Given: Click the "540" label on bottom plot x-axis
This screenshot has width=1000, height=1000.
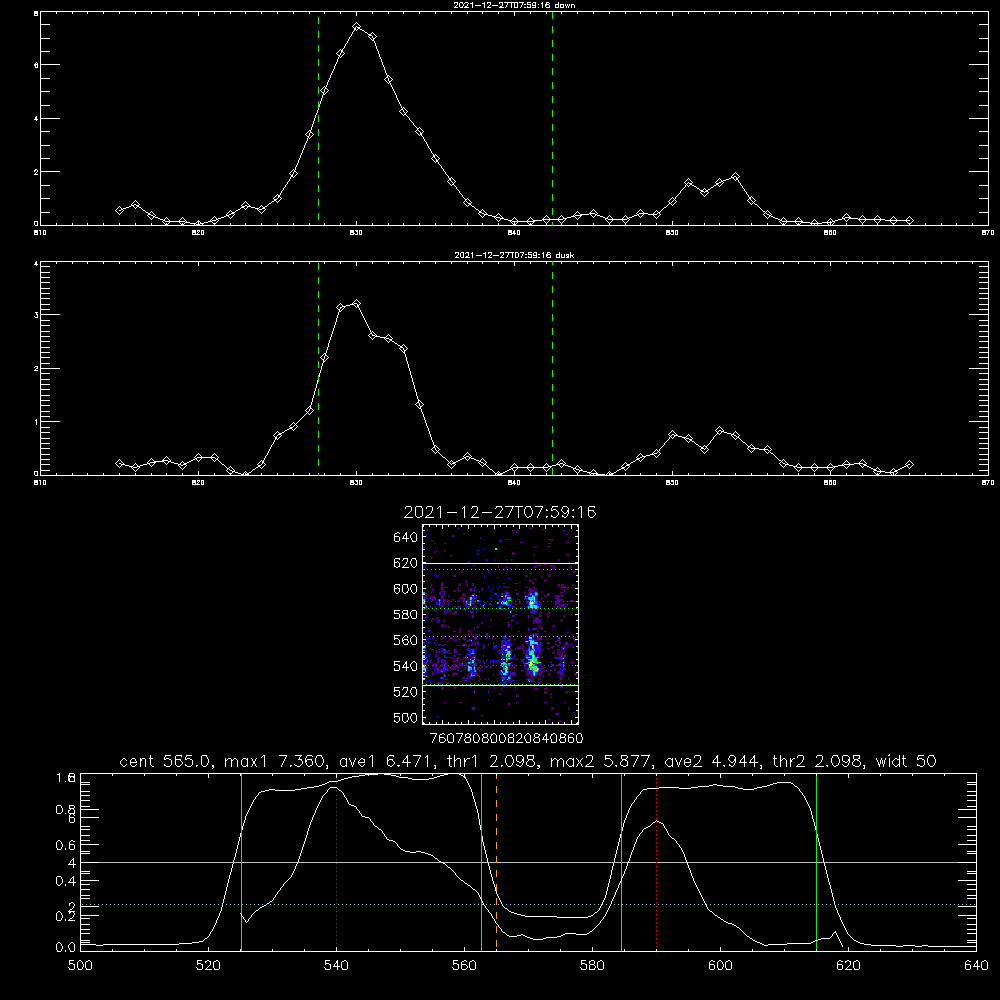Looking at the screenshot, I should [x=337, y=966].
